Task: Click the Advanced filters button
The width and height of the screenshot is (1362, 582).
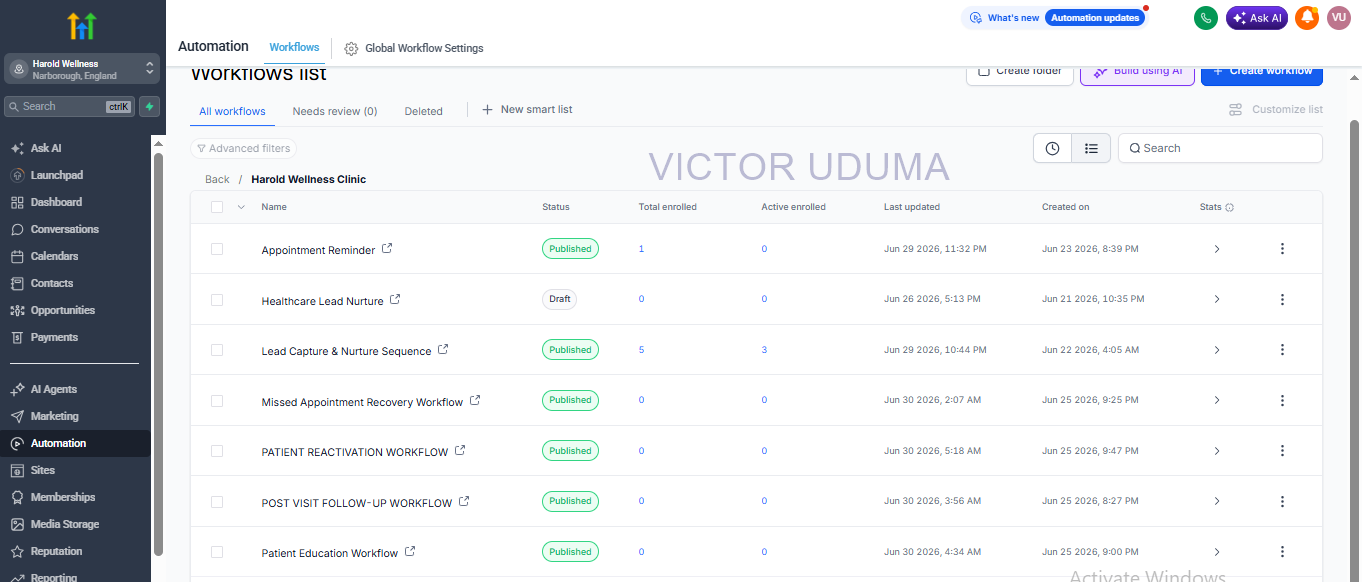Action: pos(243,148)
